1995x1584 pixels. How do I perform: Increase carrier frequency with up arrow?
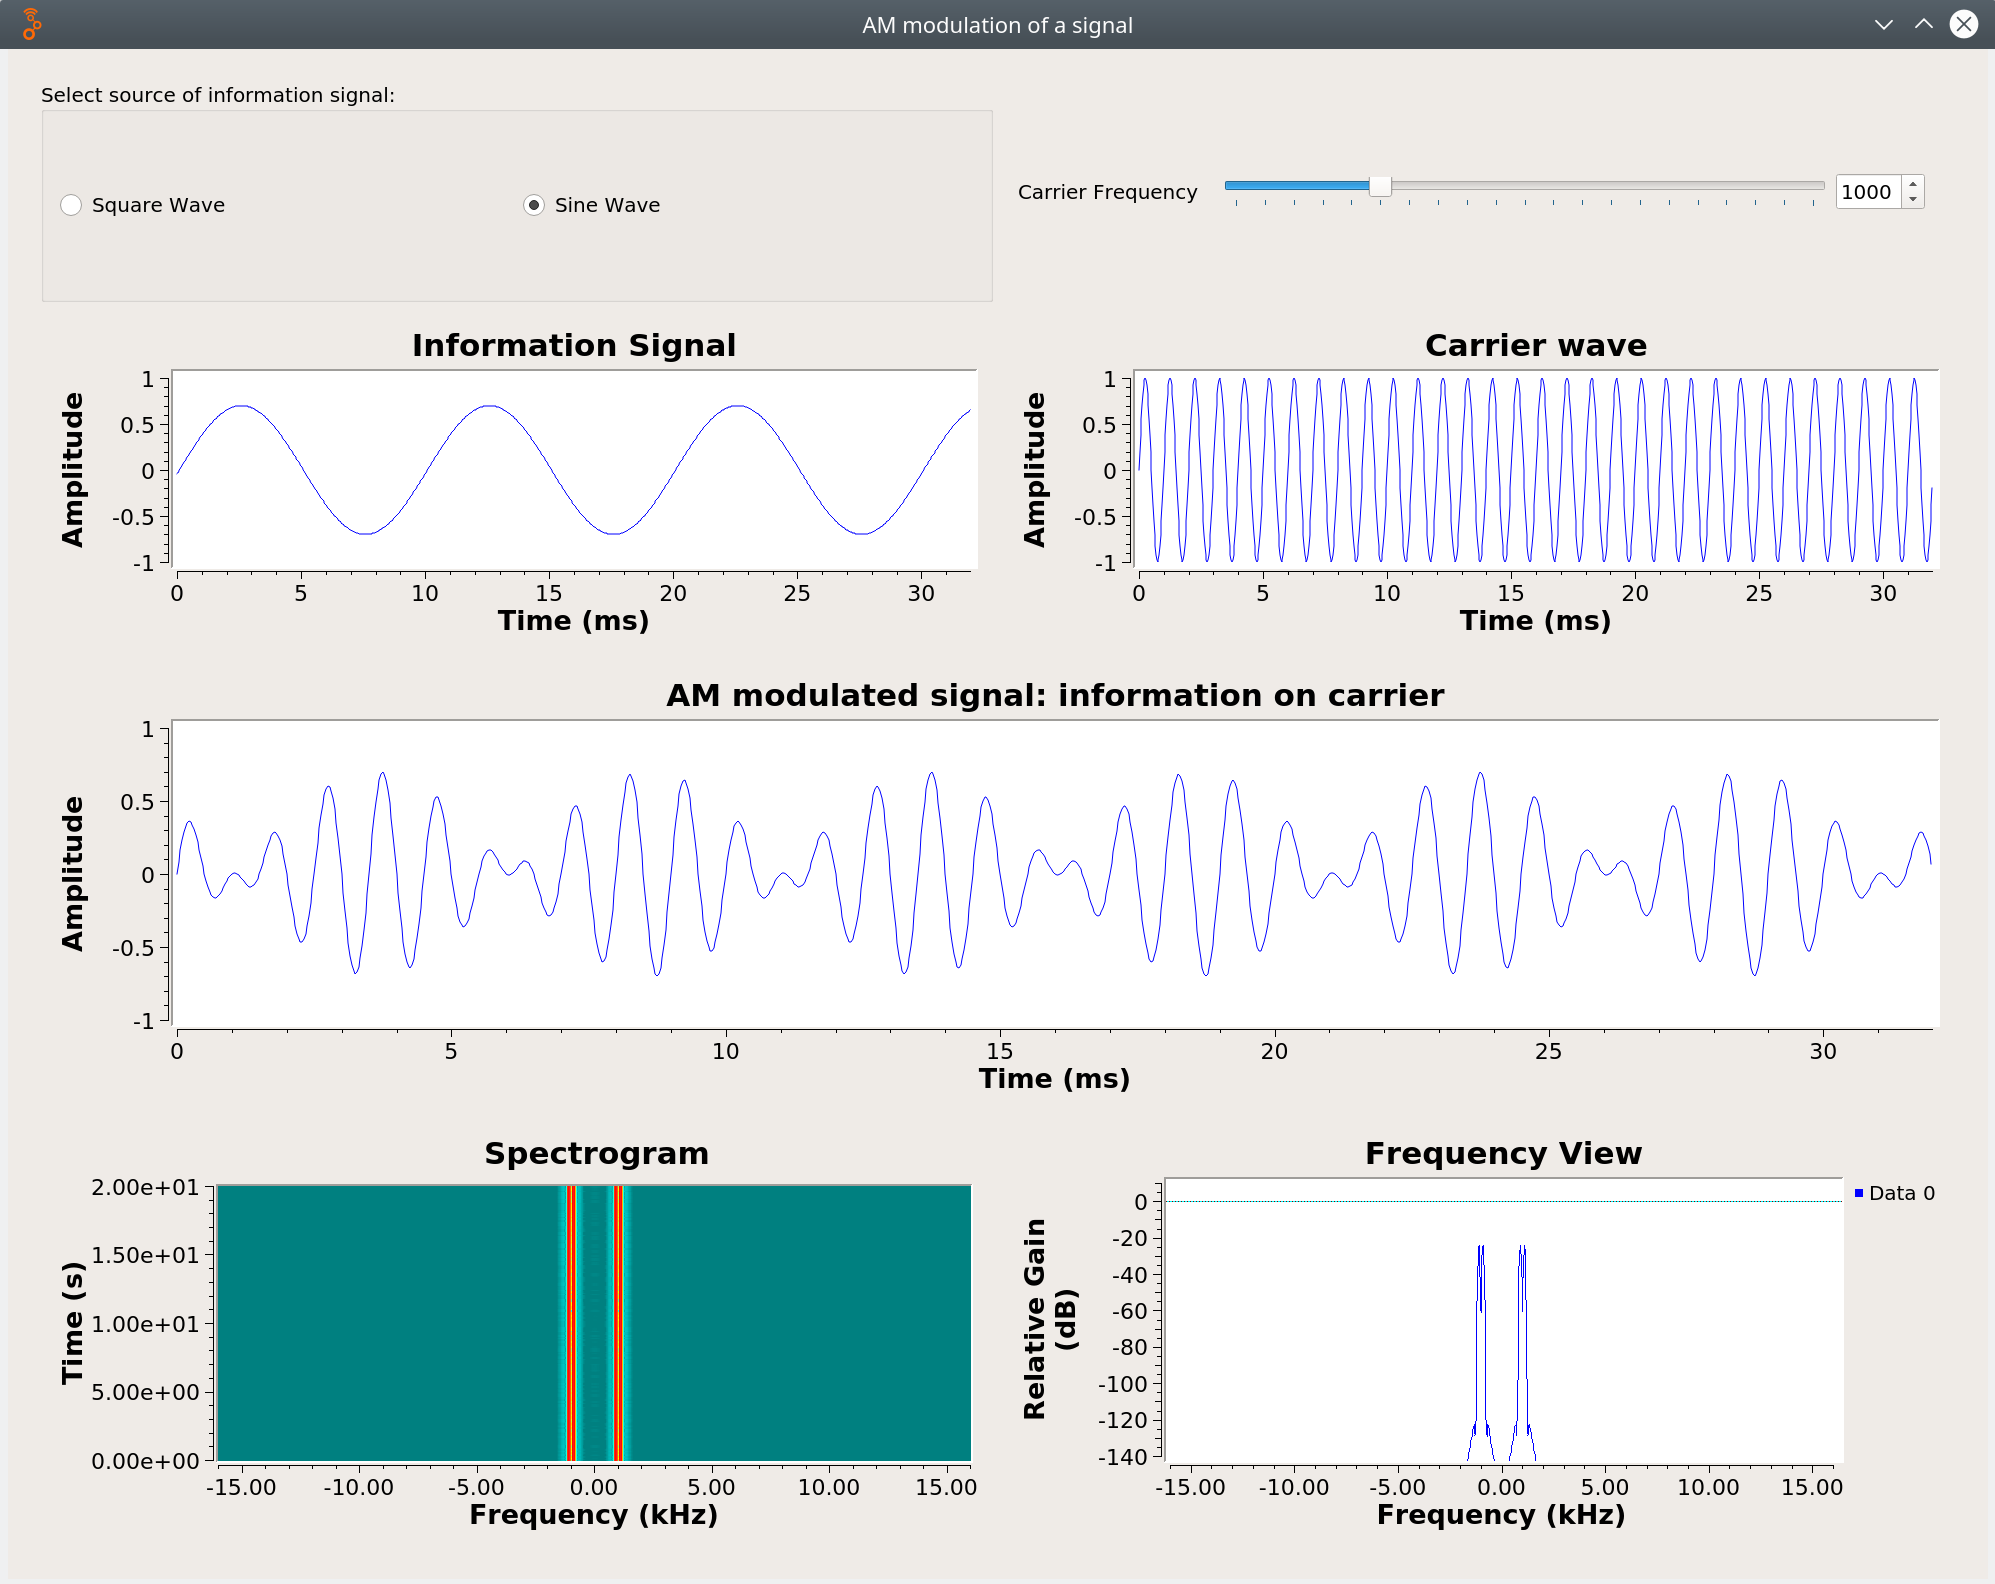[1913, 184]
